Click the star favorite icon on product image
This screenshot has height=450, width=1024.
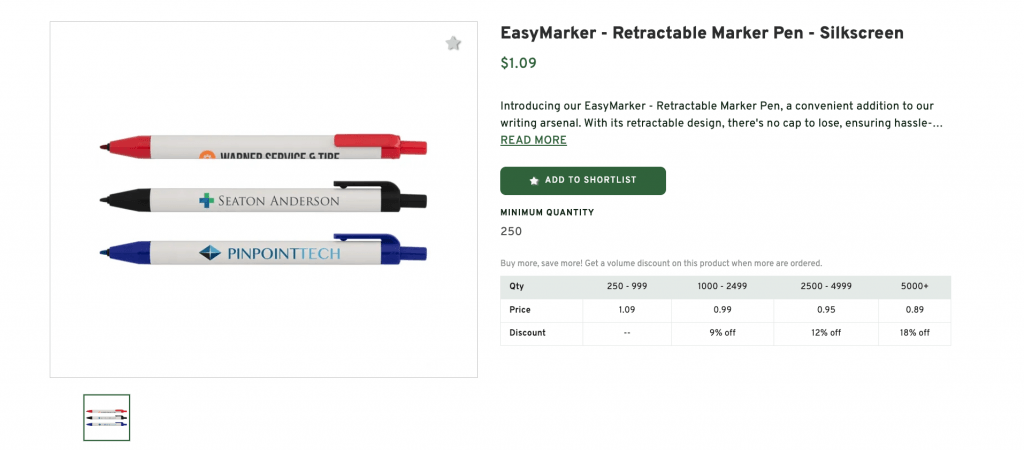453,43
